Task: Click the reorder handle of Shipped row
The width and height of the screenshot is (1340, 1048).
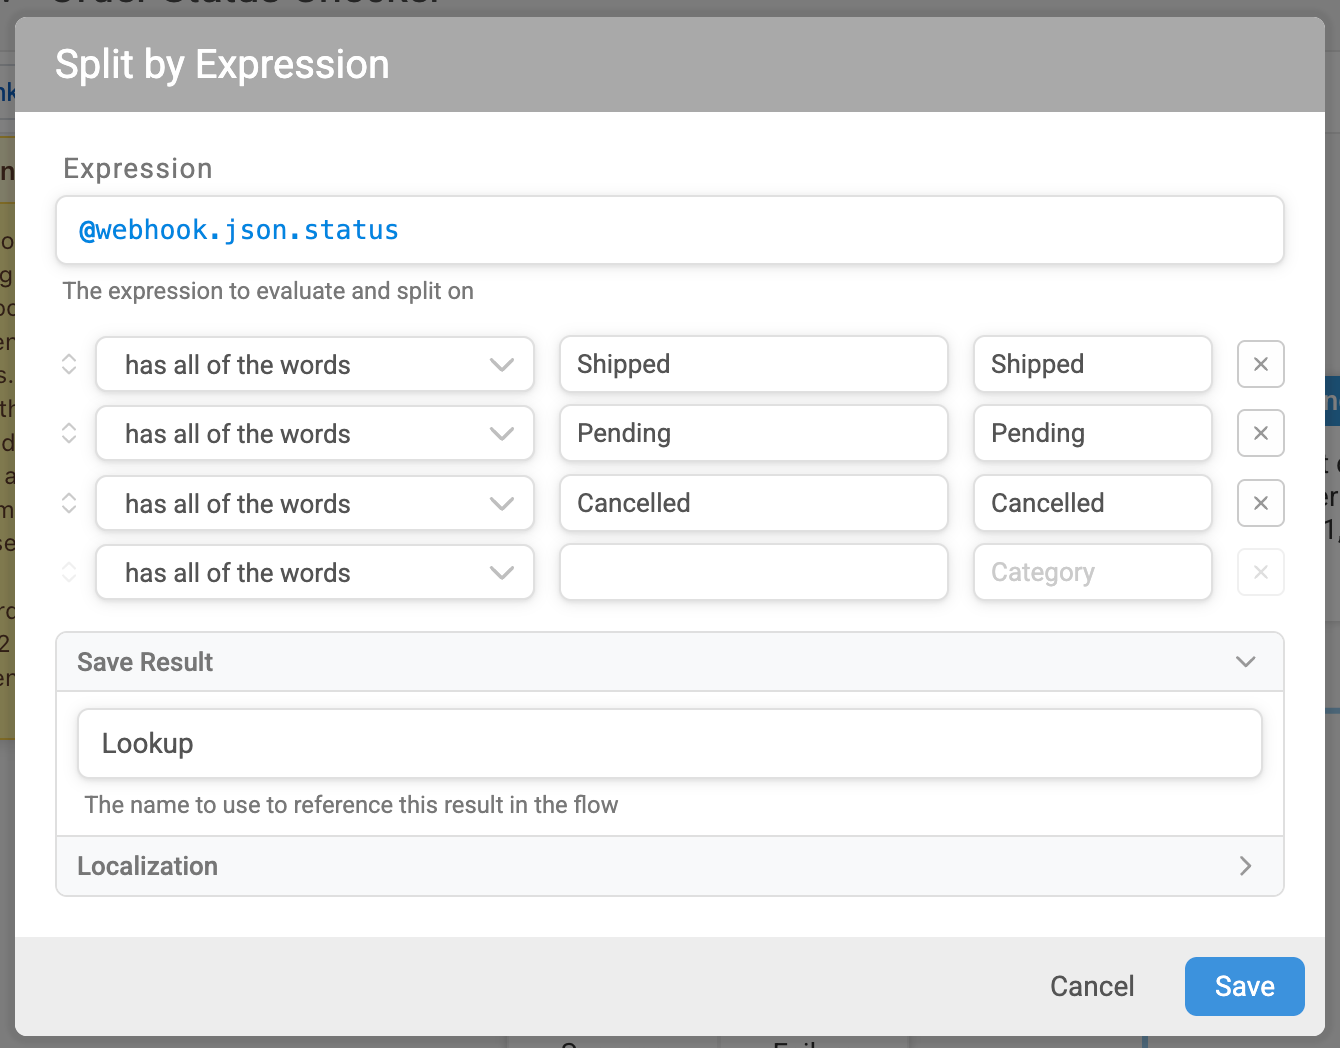Action: tap(69, 364)
